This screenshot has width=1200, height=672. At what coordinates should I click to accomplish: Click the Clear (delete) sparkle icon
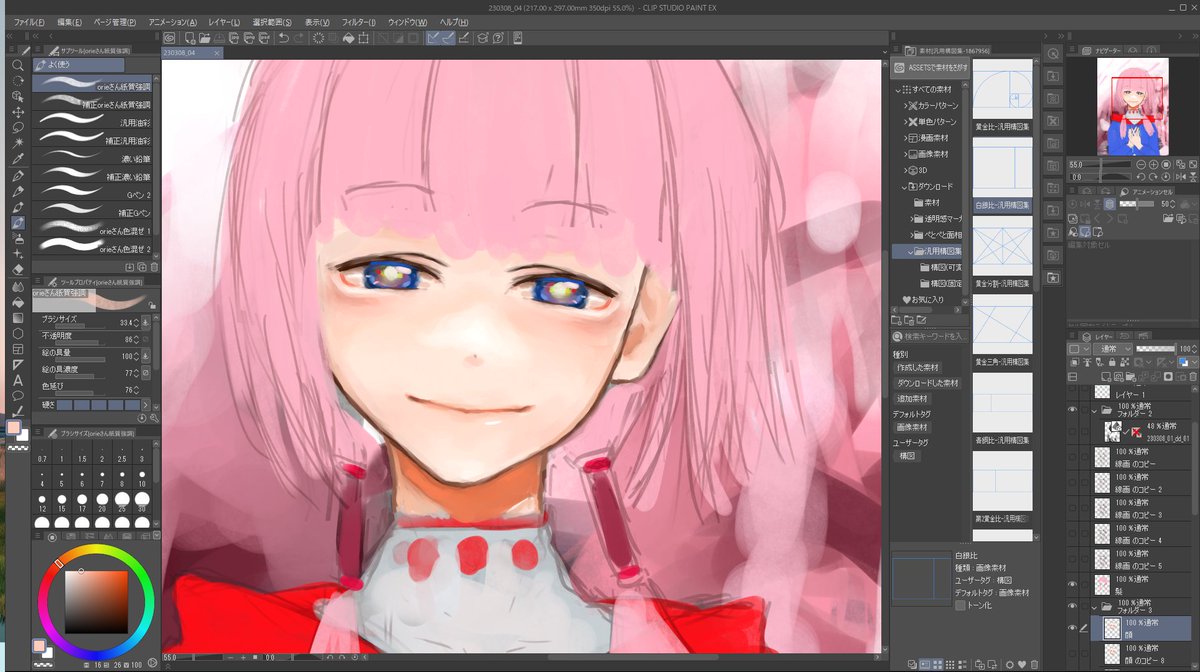pos(318,38)
